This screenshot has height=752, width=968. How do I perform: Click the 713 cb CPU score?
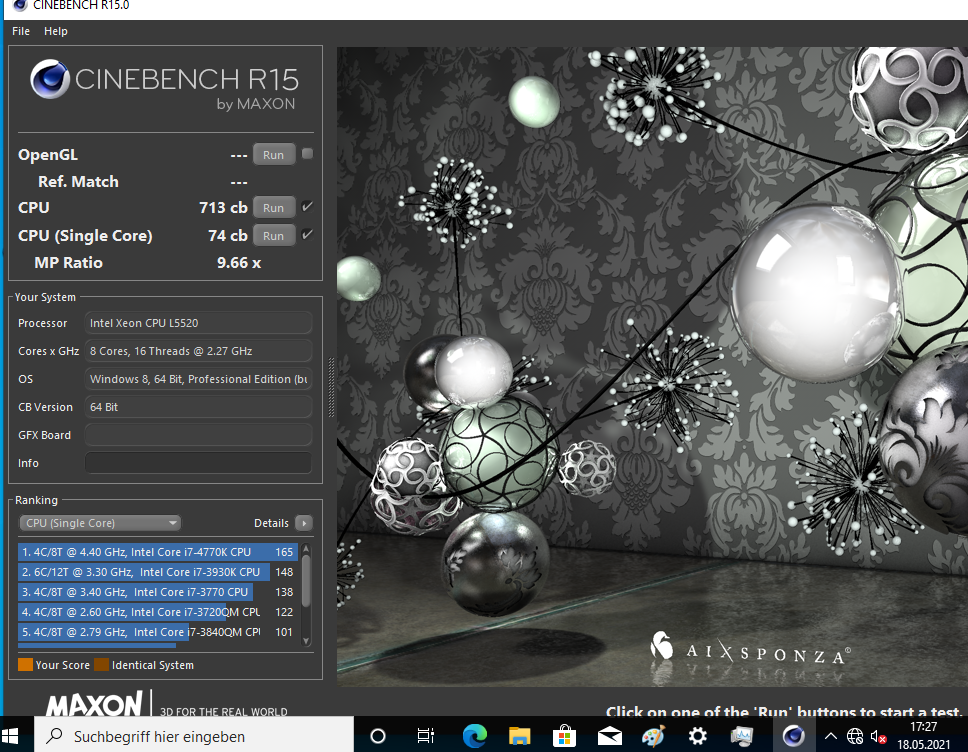[223, 207]
